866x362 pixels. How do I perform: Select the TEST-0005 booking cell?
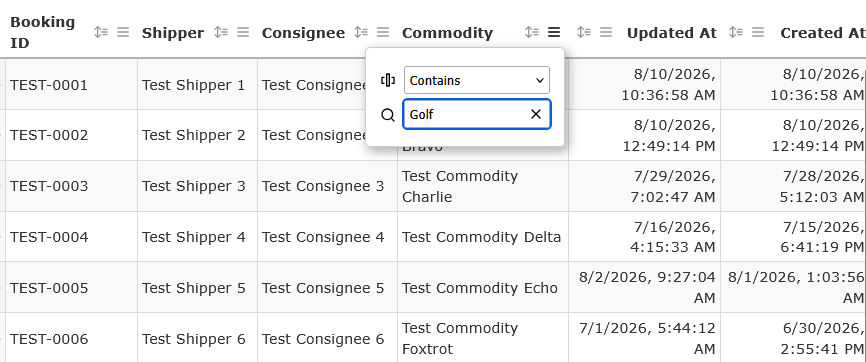tap(71, 287)
